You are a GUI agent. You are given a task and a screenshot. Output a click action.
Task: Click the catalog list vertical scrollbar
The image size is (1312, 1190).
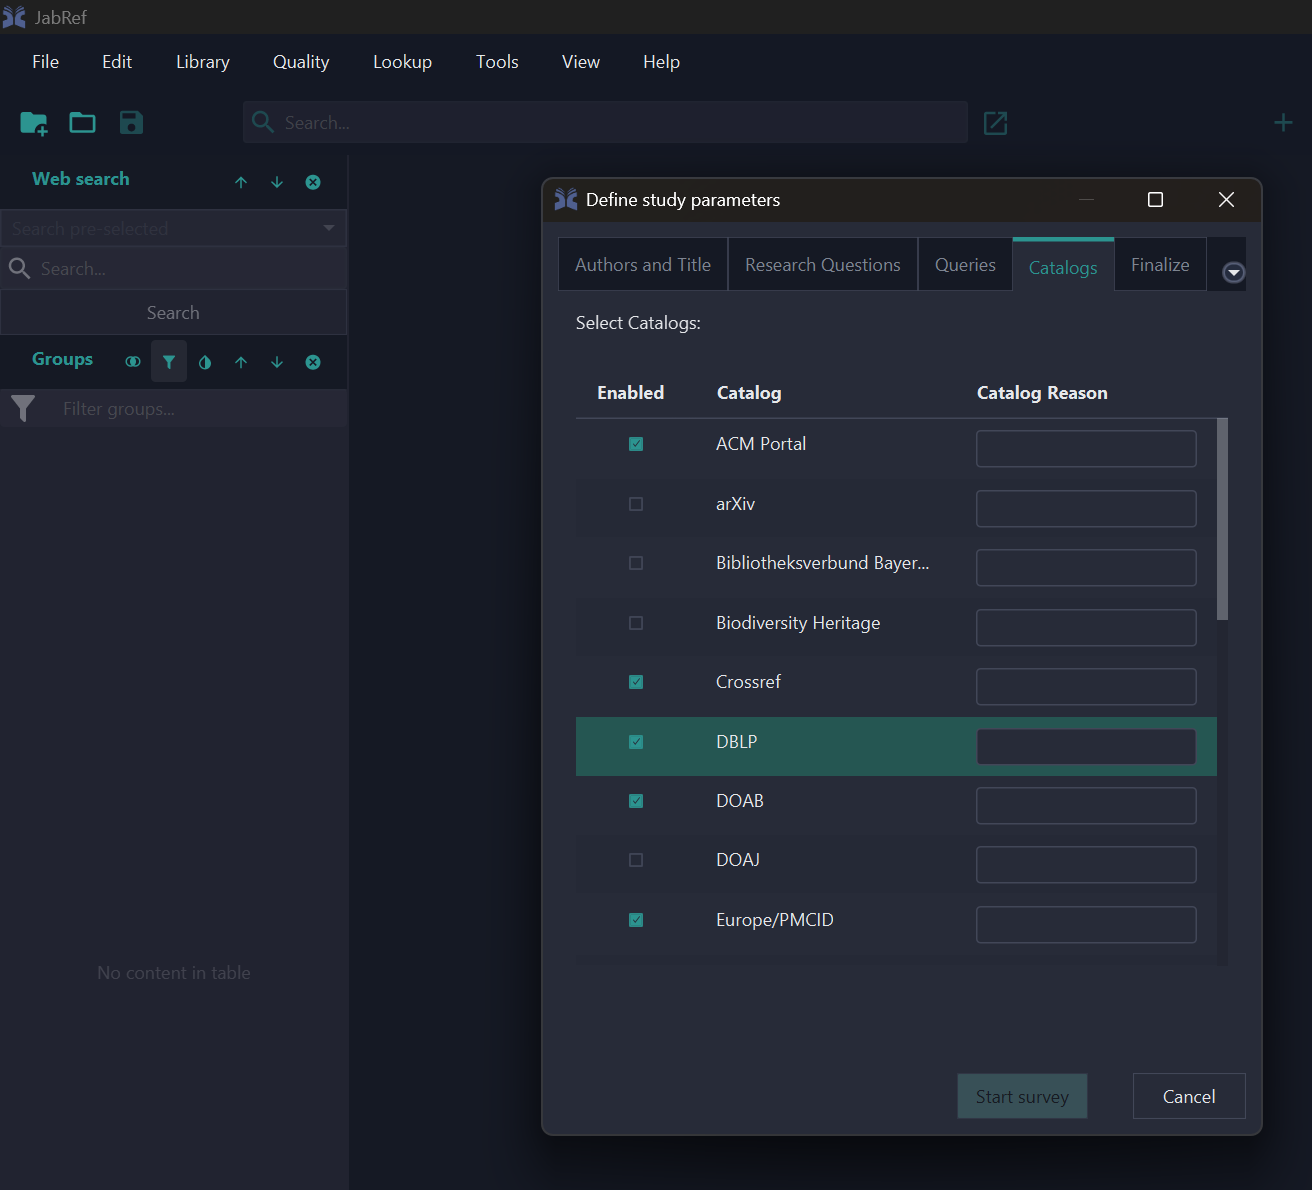pos(1222,519)
